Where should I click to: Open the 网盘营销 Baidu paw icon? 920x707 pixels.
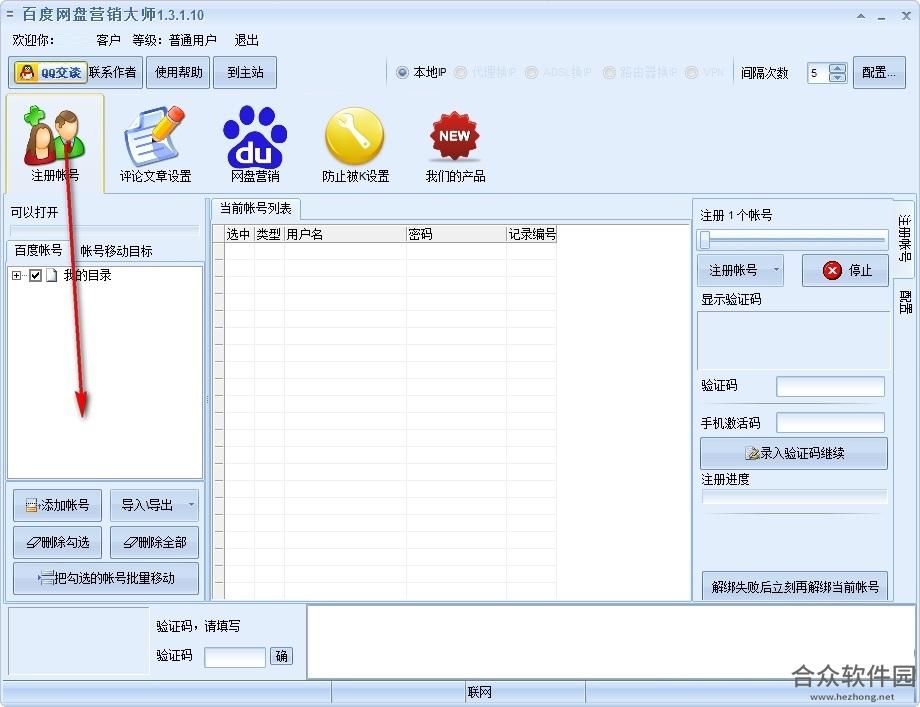click(x=255, y=144)
